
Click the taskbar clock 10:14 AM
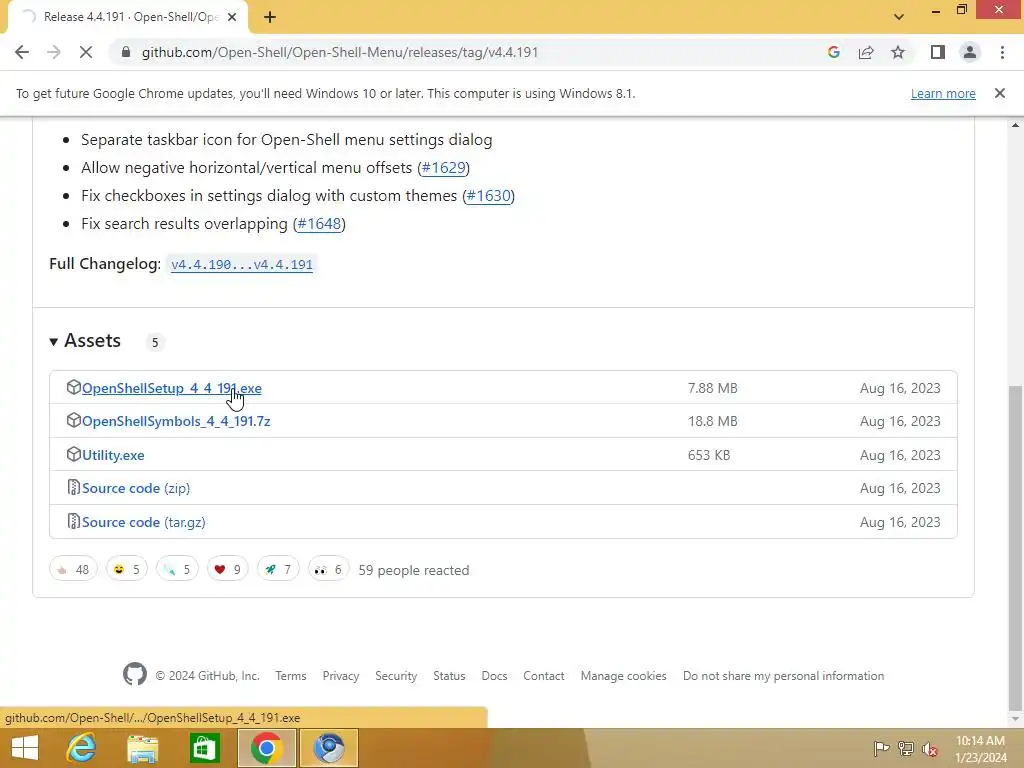click(x=980, y=741)
